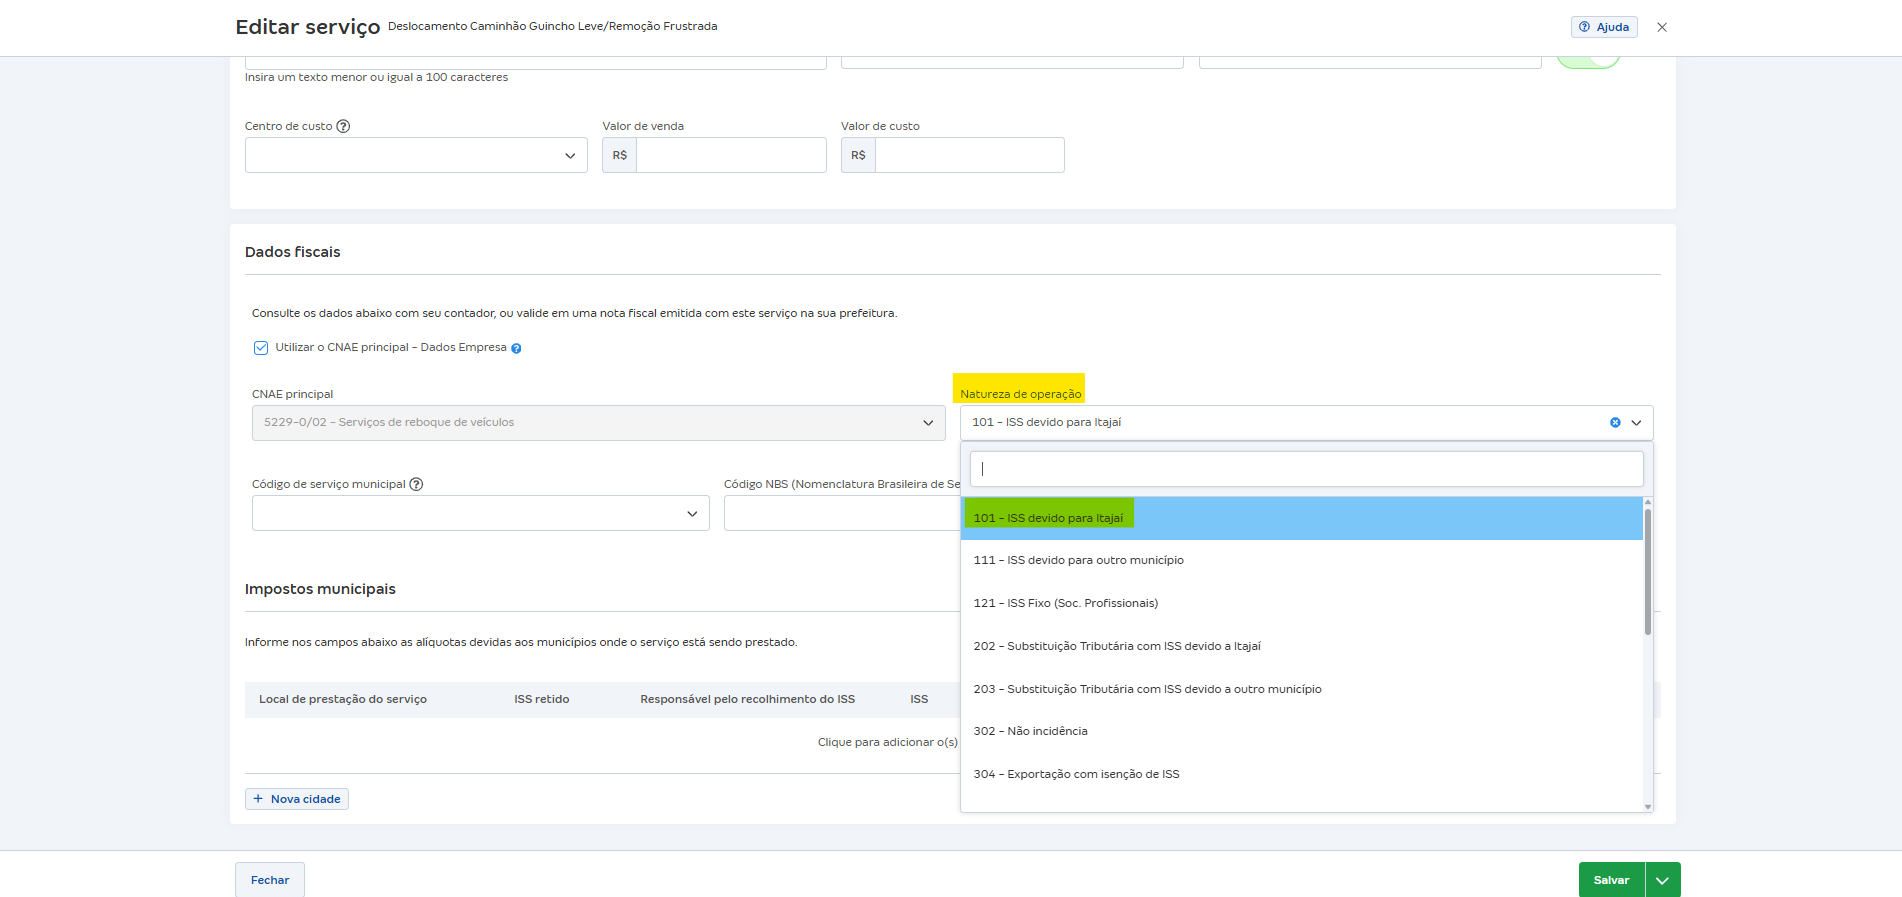Screen dimensions: 1902x897
Task: Choose 302 - Não incidência option
Action: [1030, 731]
